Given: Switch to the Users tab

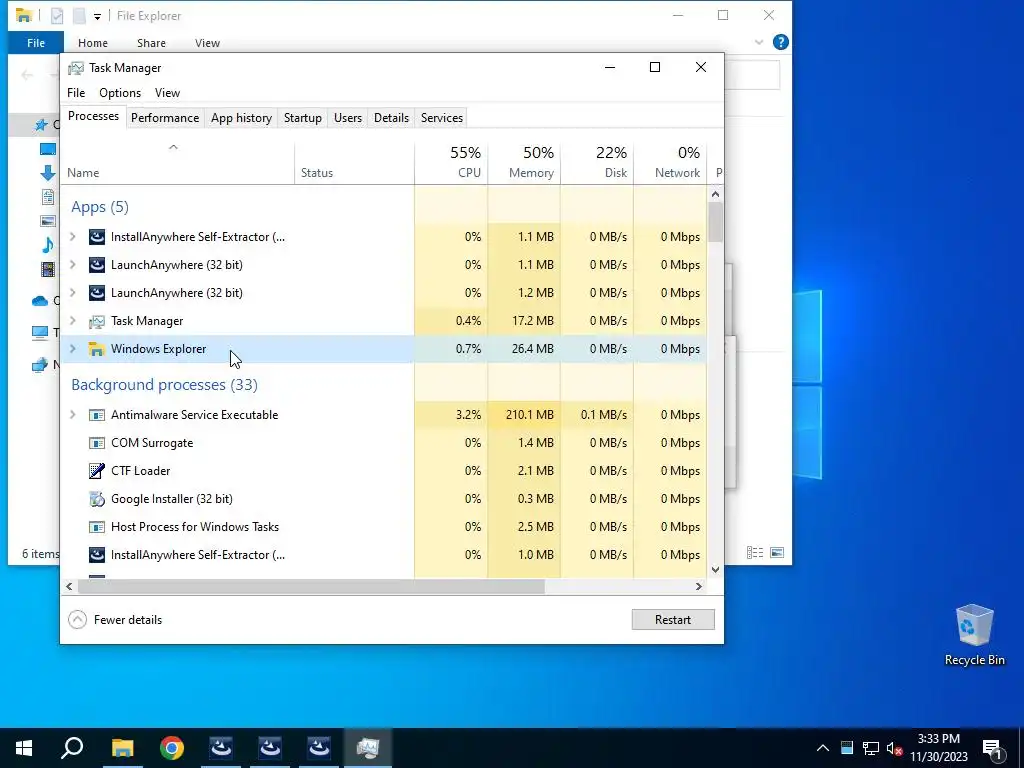Looking at the screenshot, I should [x=347, y=118].
